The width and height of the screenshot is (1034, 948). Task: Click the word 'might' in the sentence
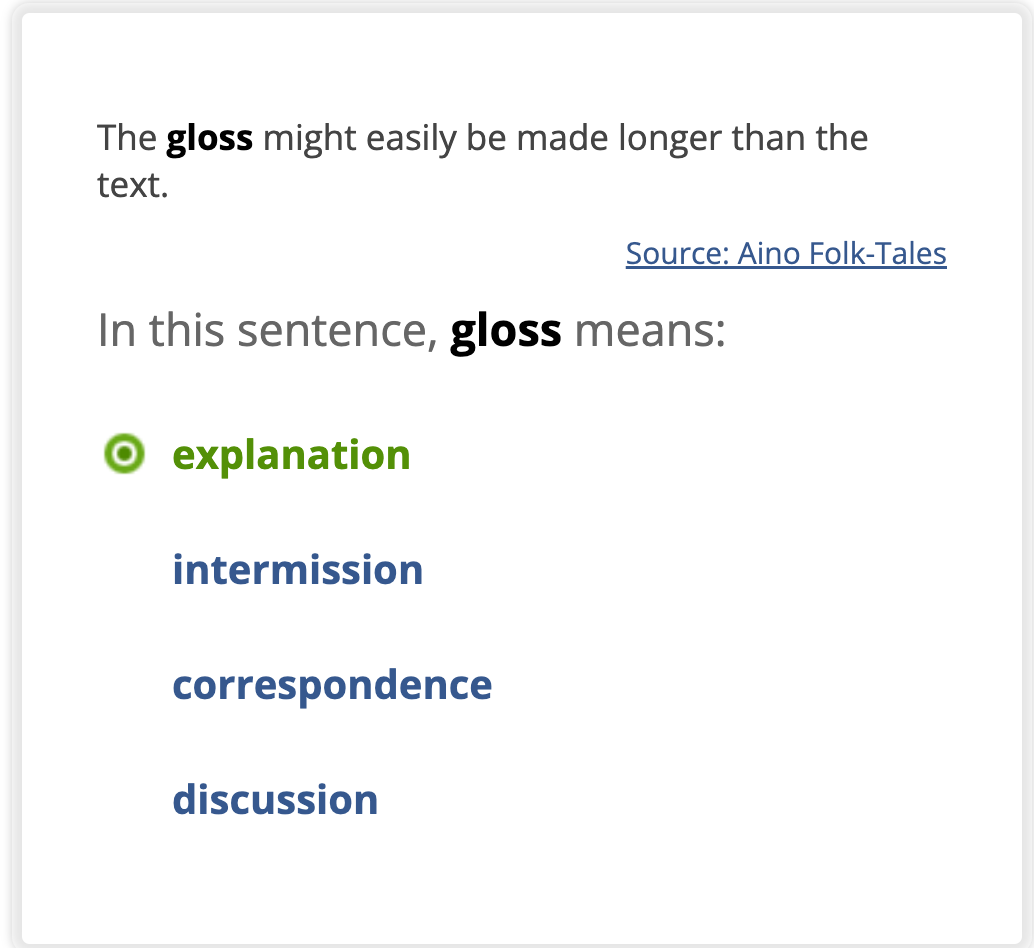pos(311,138)
